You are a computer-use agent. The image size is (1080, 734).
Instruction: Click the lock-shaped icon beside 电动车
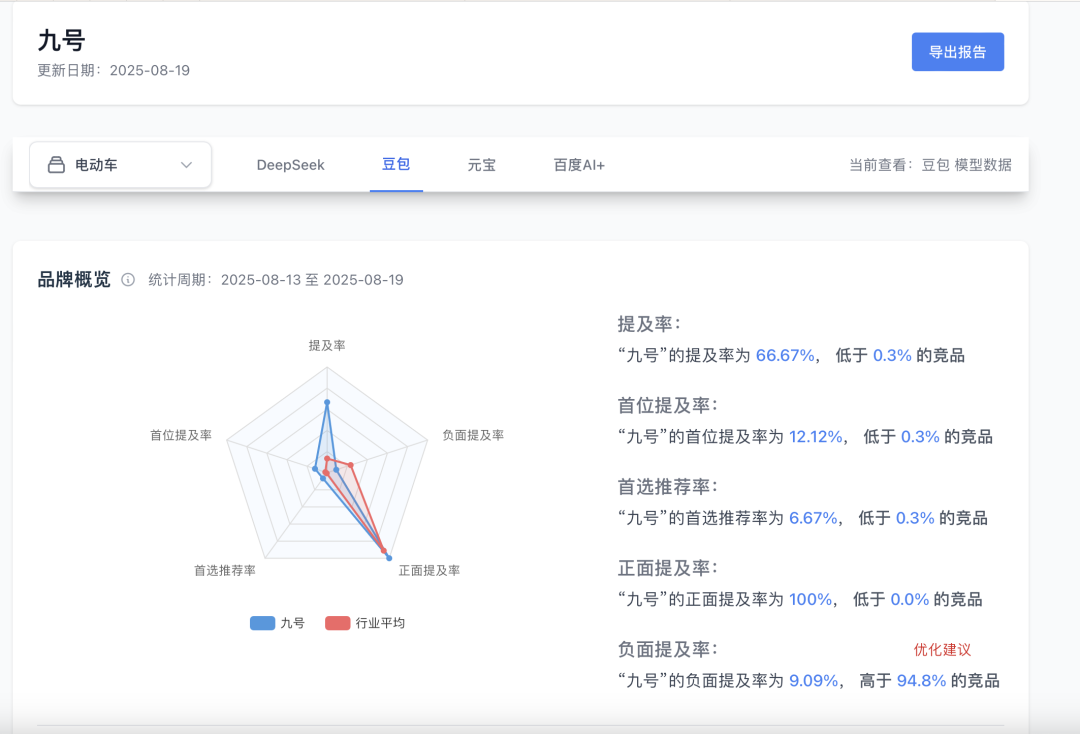pyautogui.click(x=56, y=165)
